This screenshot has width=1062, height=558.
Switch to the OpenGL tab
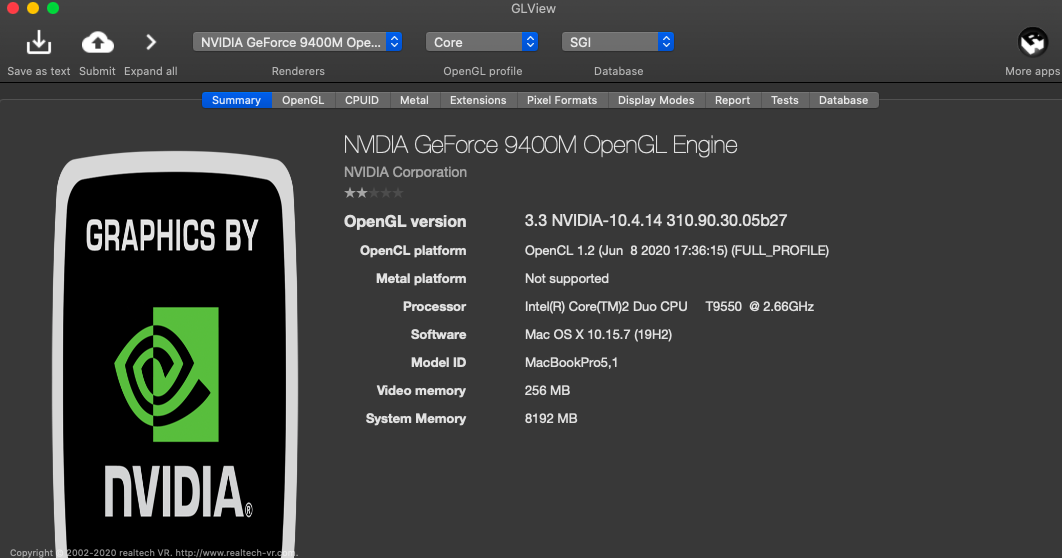pos(303,100)
